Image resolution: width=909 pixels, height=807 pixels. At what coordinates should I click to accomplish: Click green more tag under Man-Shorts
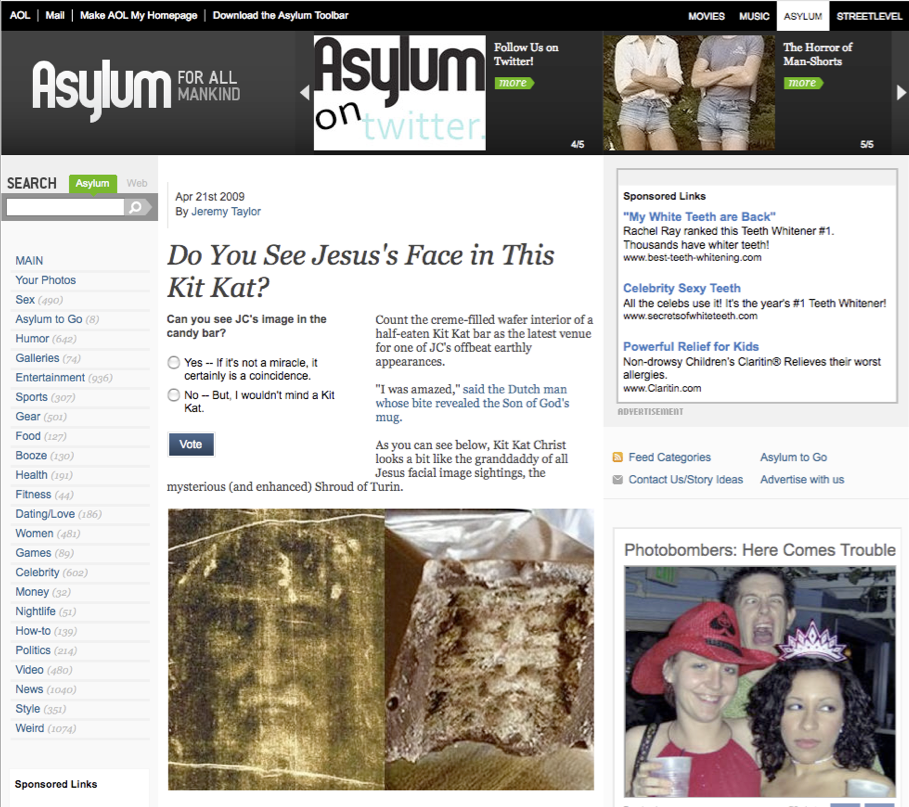(x=803, y=83)
